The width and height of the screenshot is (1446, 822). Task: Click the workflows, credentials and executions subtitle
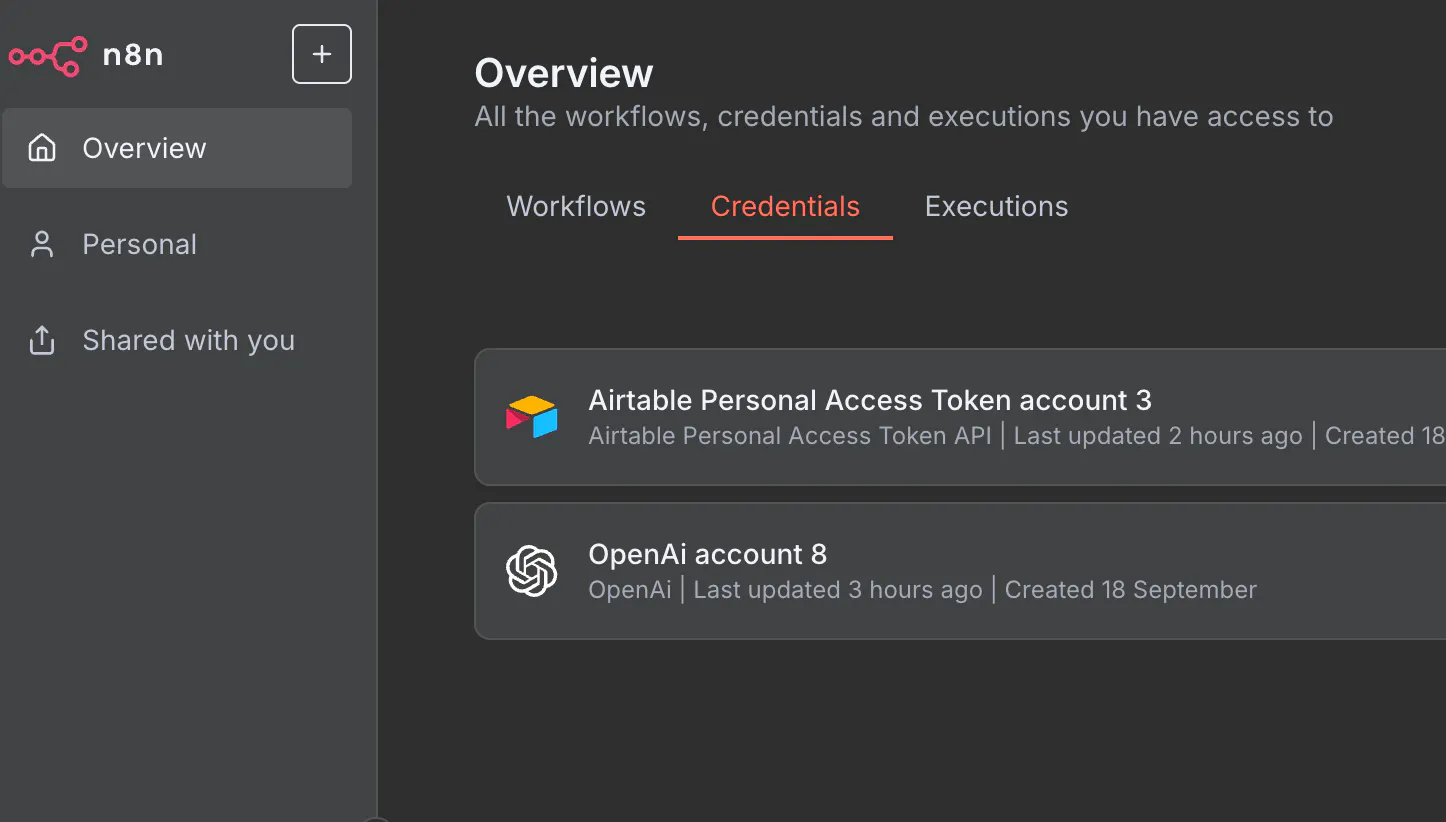click(x=904, y=117)
